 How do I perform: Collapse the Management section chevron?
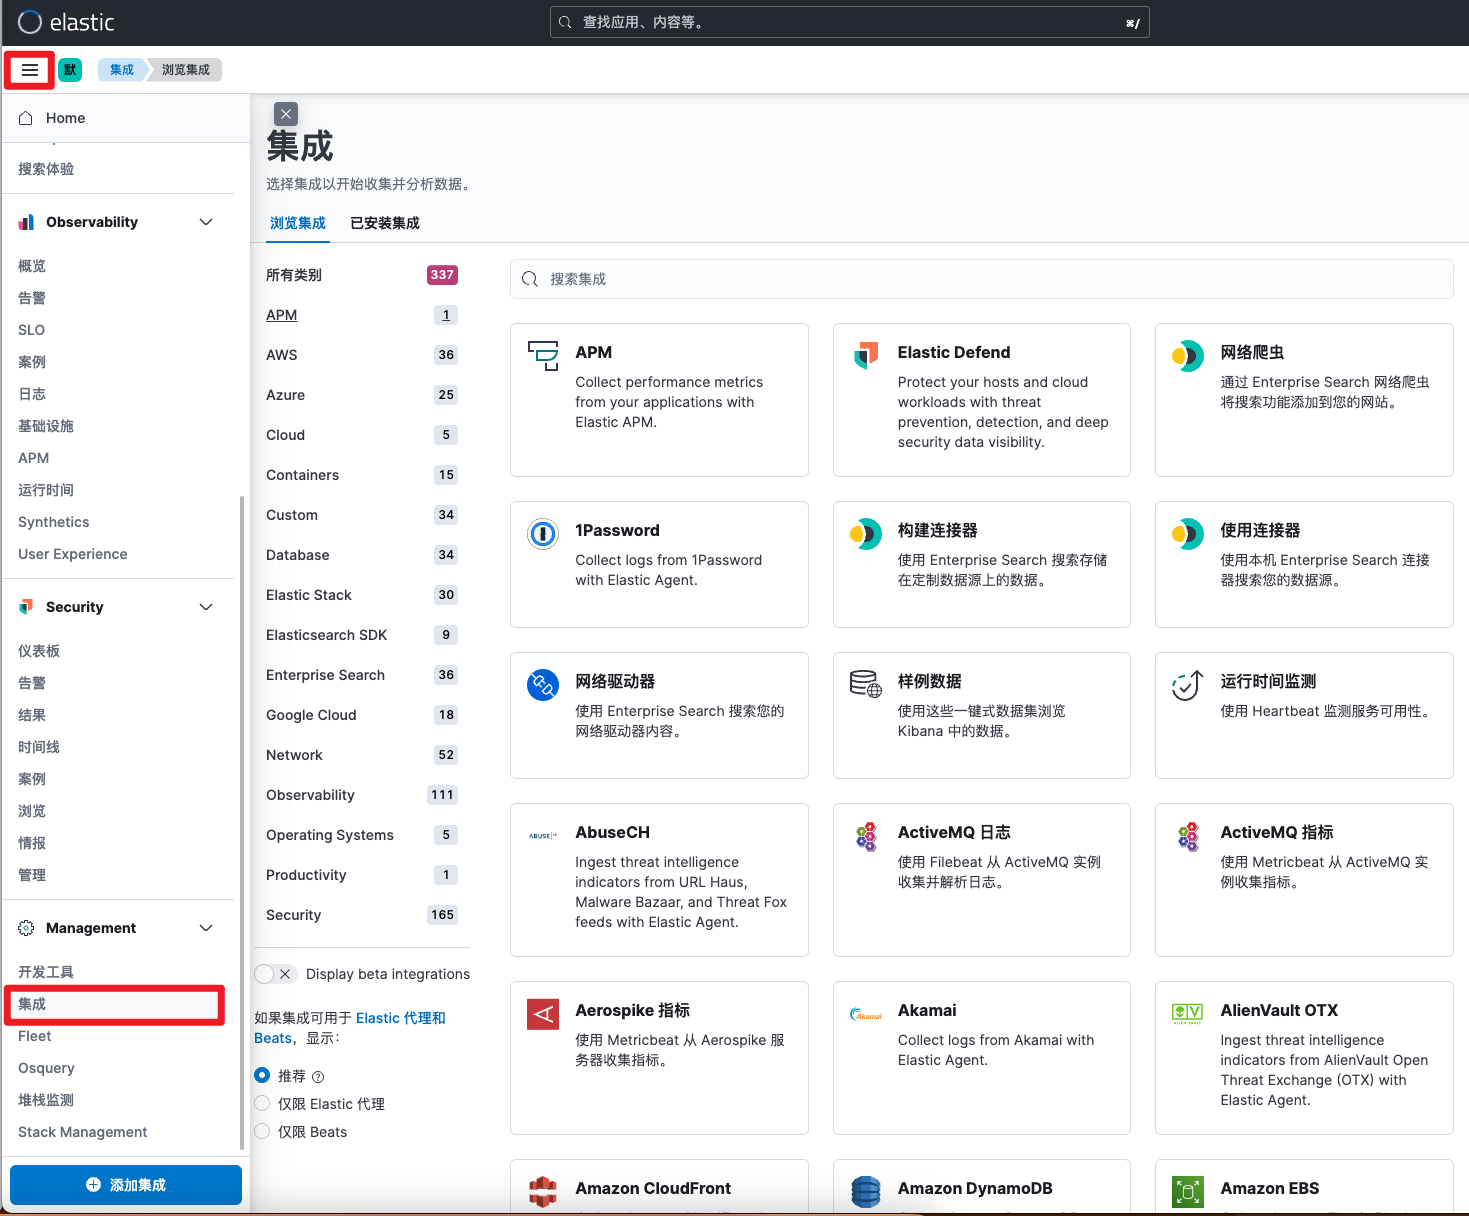pos(206,928)
